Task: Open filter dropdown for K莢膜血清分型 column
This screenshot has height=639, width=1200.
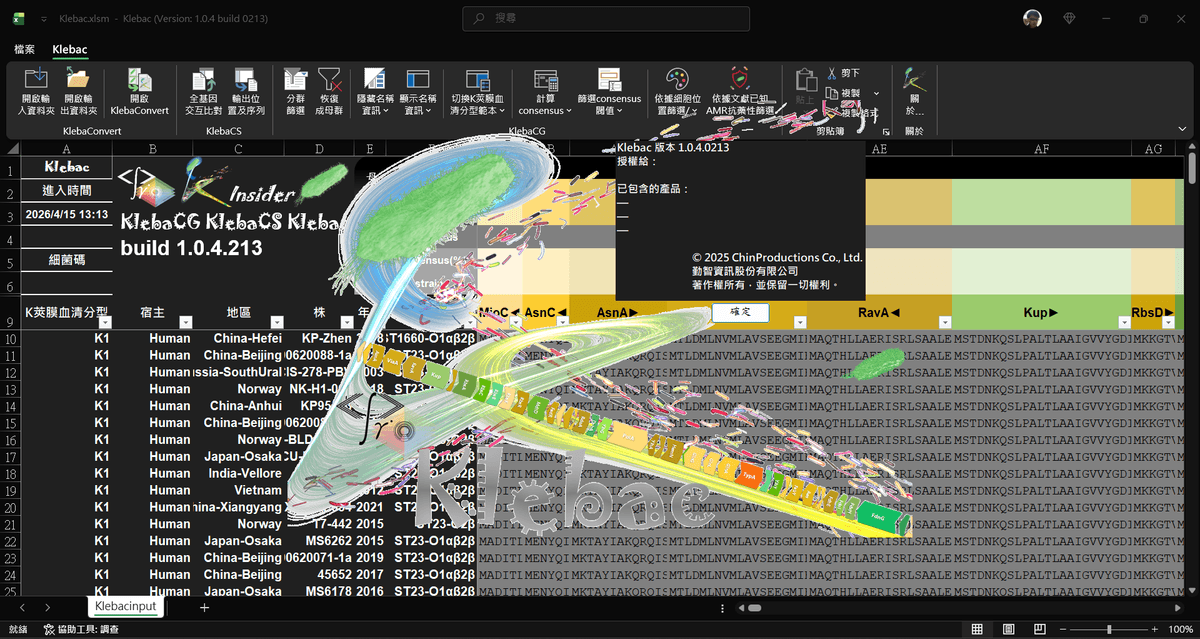Action: (105, 322)
